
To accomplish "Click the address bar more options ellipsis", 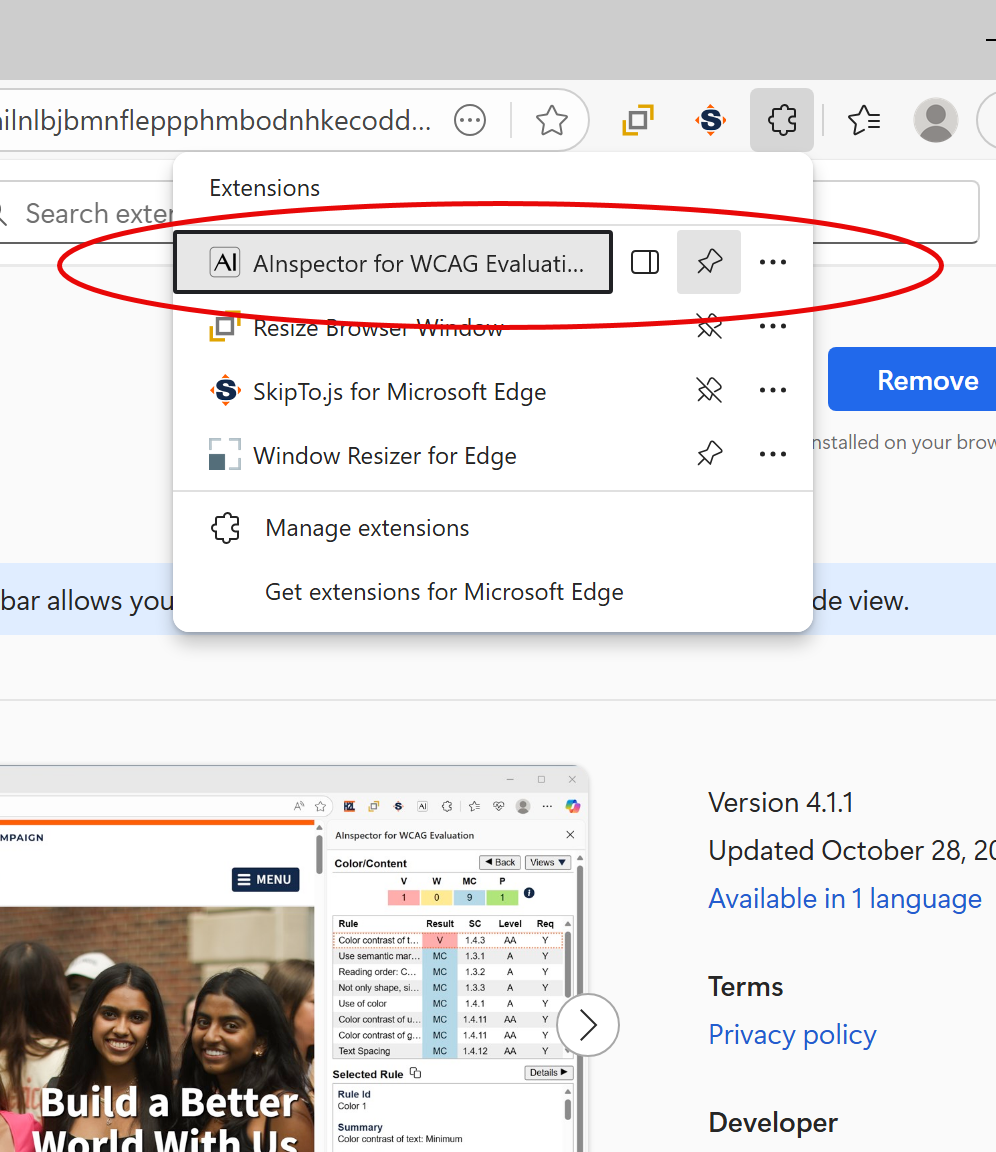I will pos(470,121).
